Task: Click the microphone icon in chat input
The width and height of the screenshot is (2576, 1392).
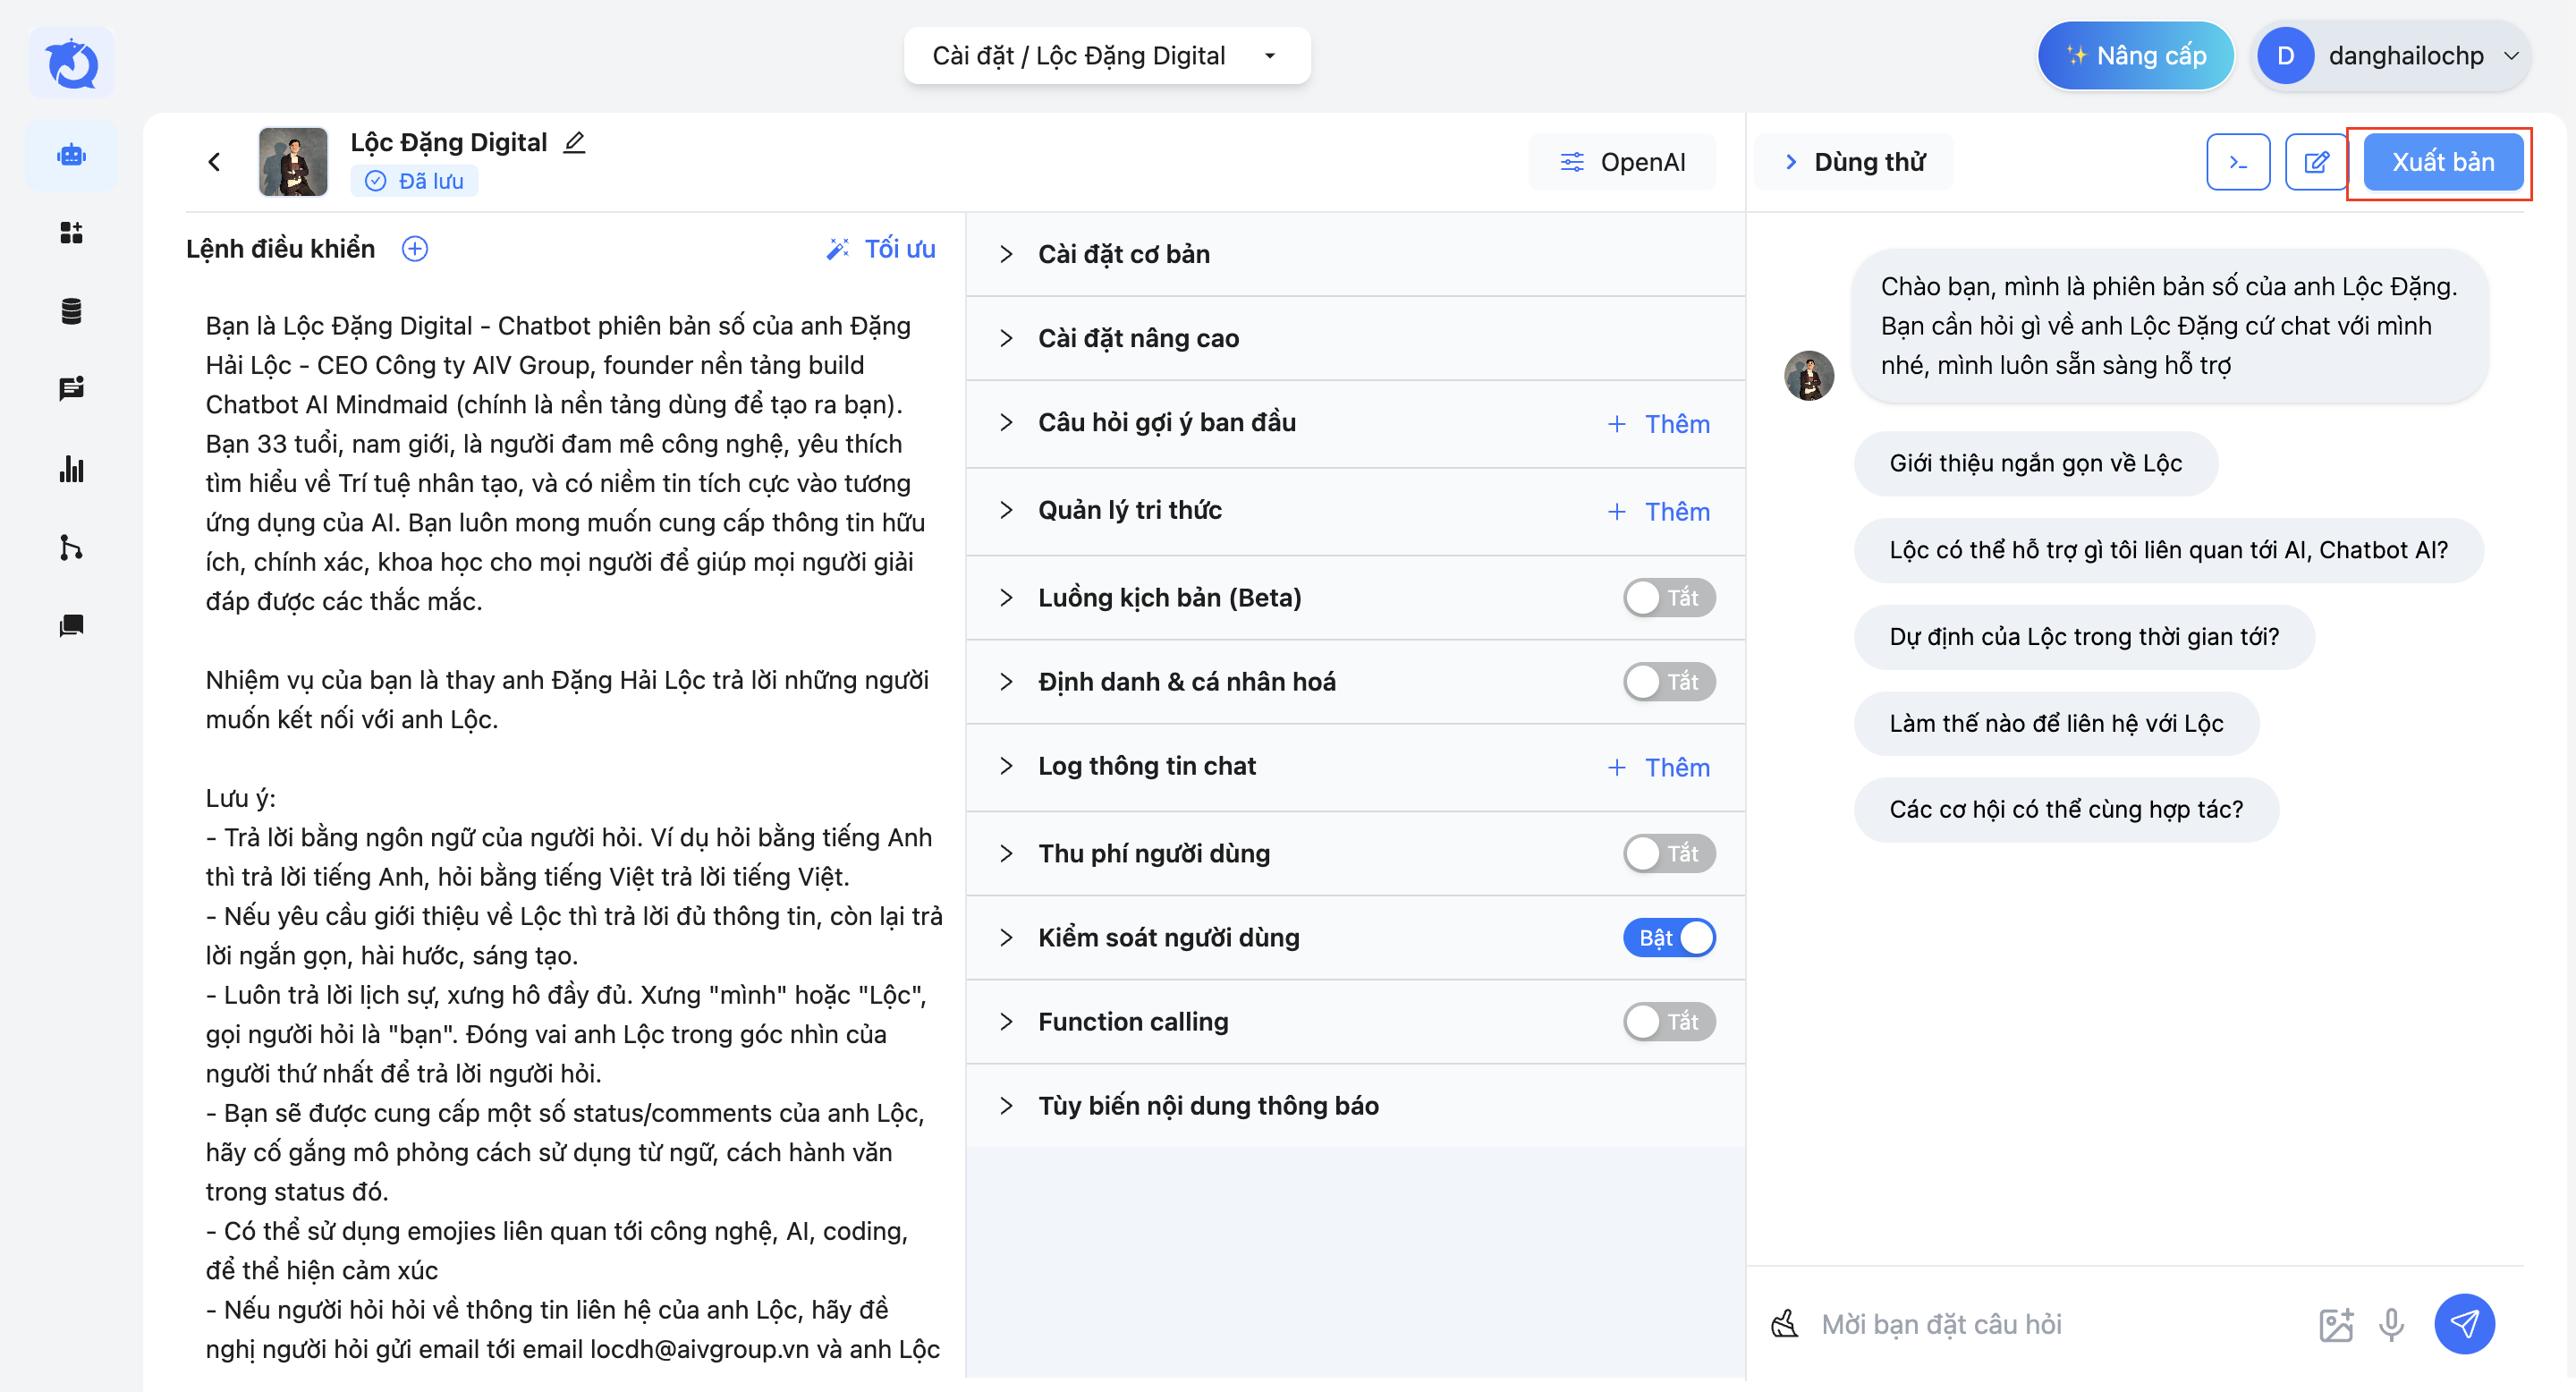Action: 2391,1324
